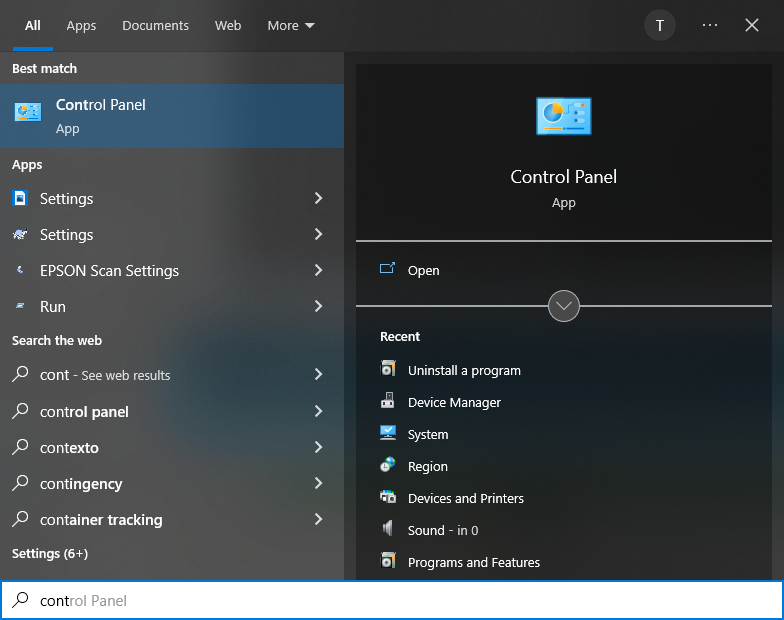Open recent item System
The image size is (784, 620).
[x=428, y=434]
